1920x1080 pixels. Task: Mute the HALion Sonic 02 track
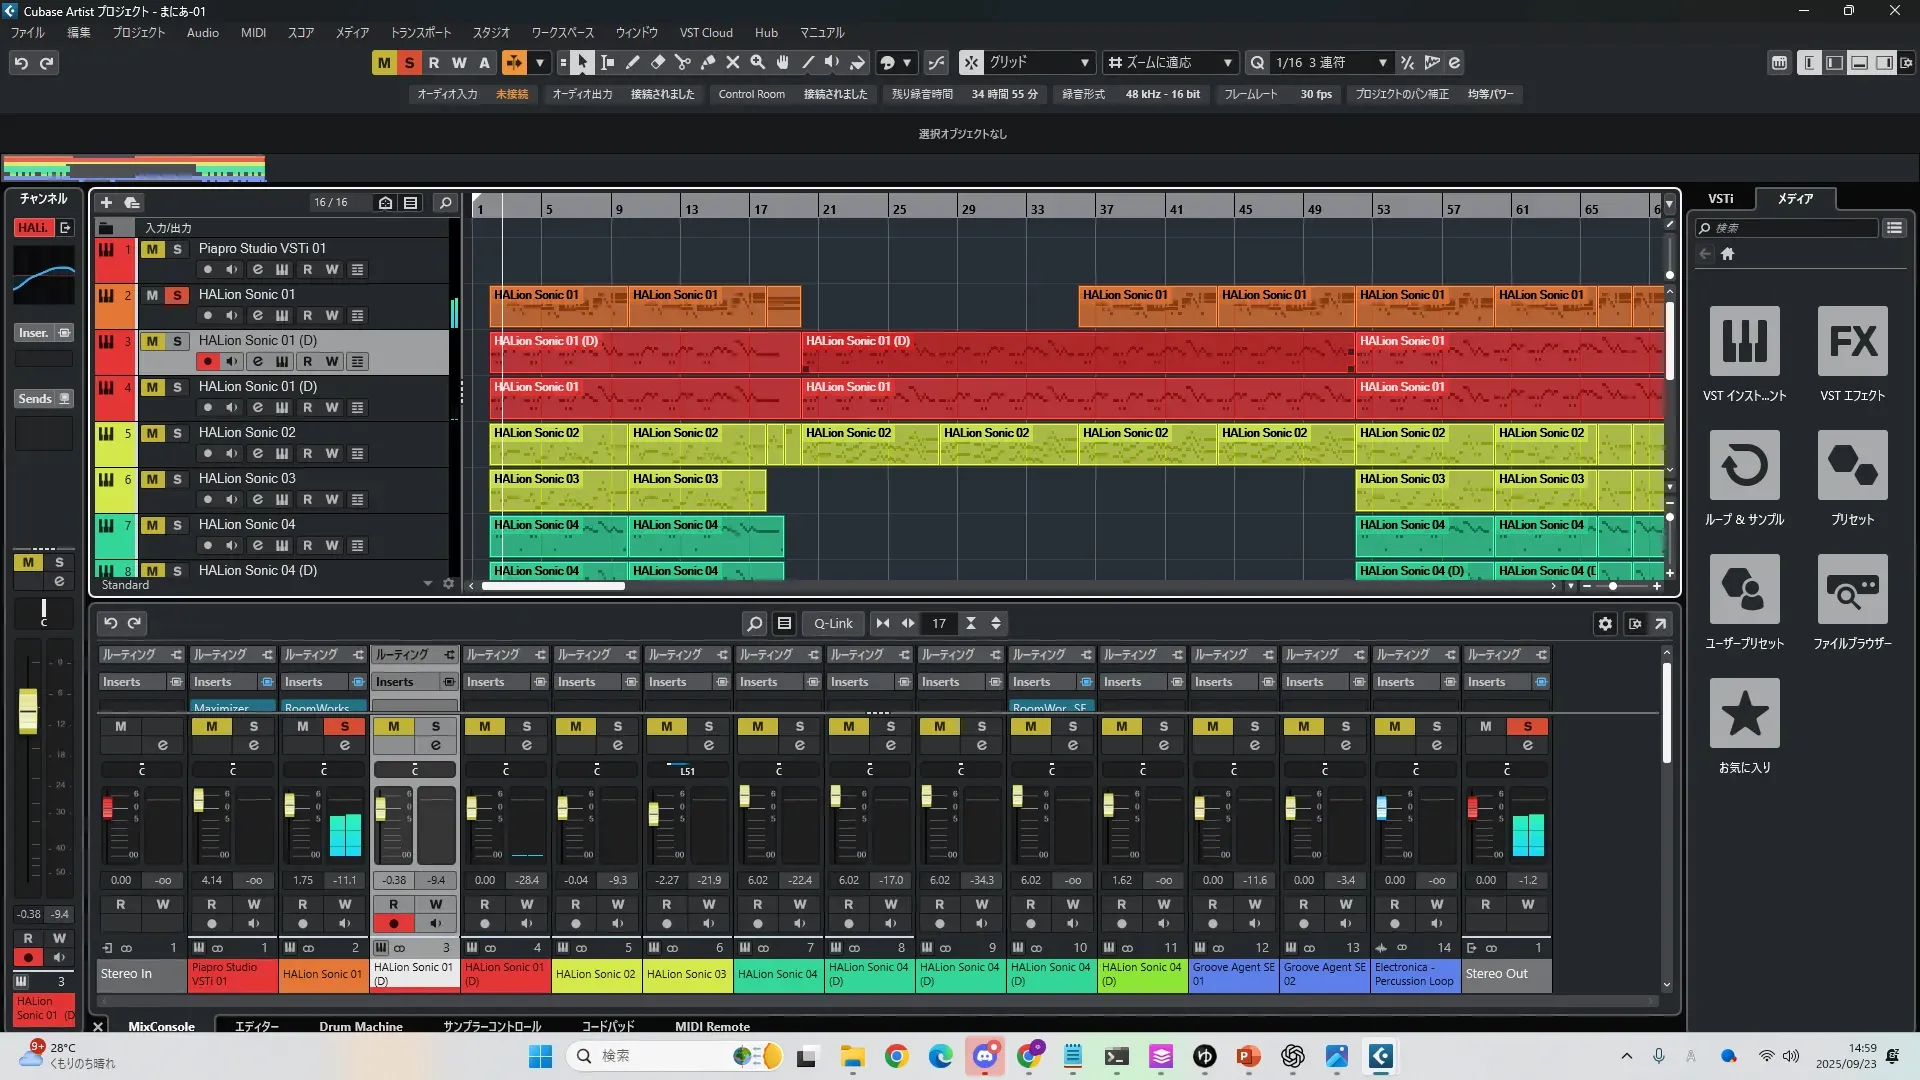[152, 433]
